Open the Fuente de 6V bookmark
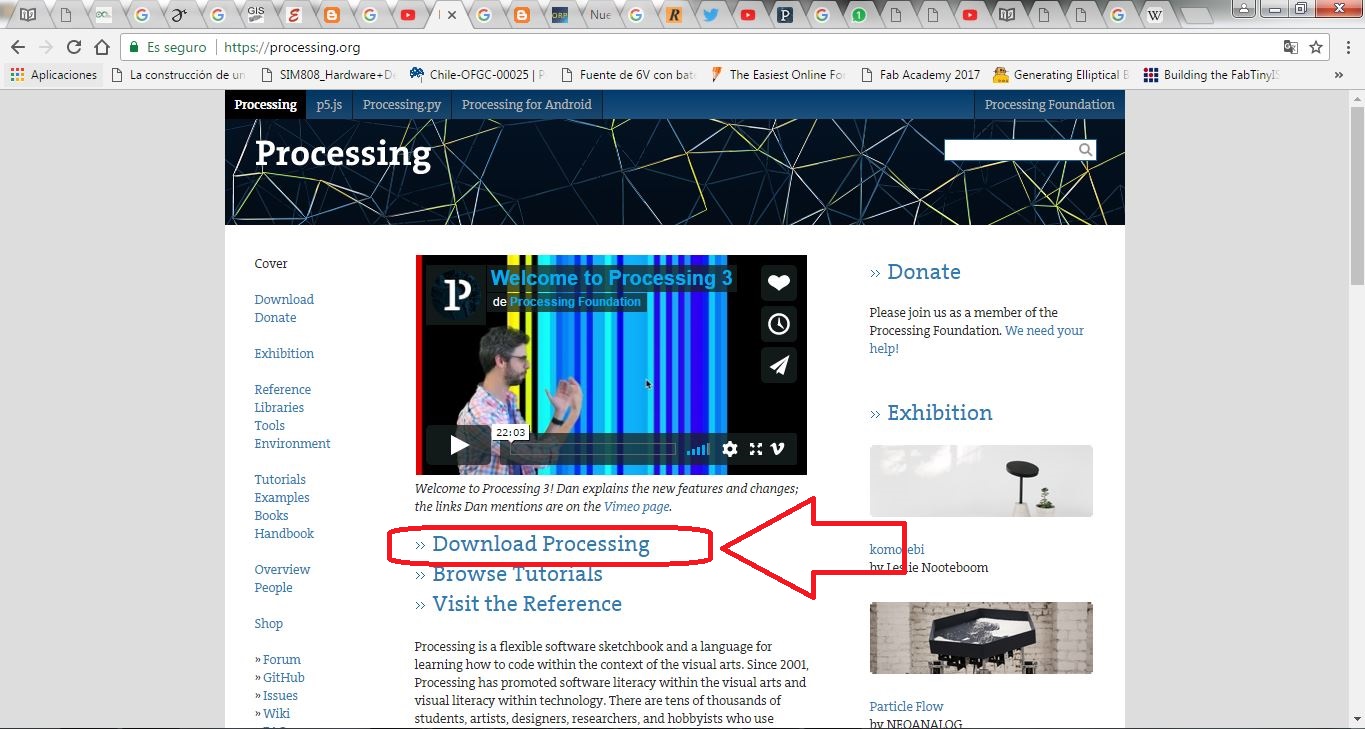This screenshot has width=1365, height=729. (628, 75)
